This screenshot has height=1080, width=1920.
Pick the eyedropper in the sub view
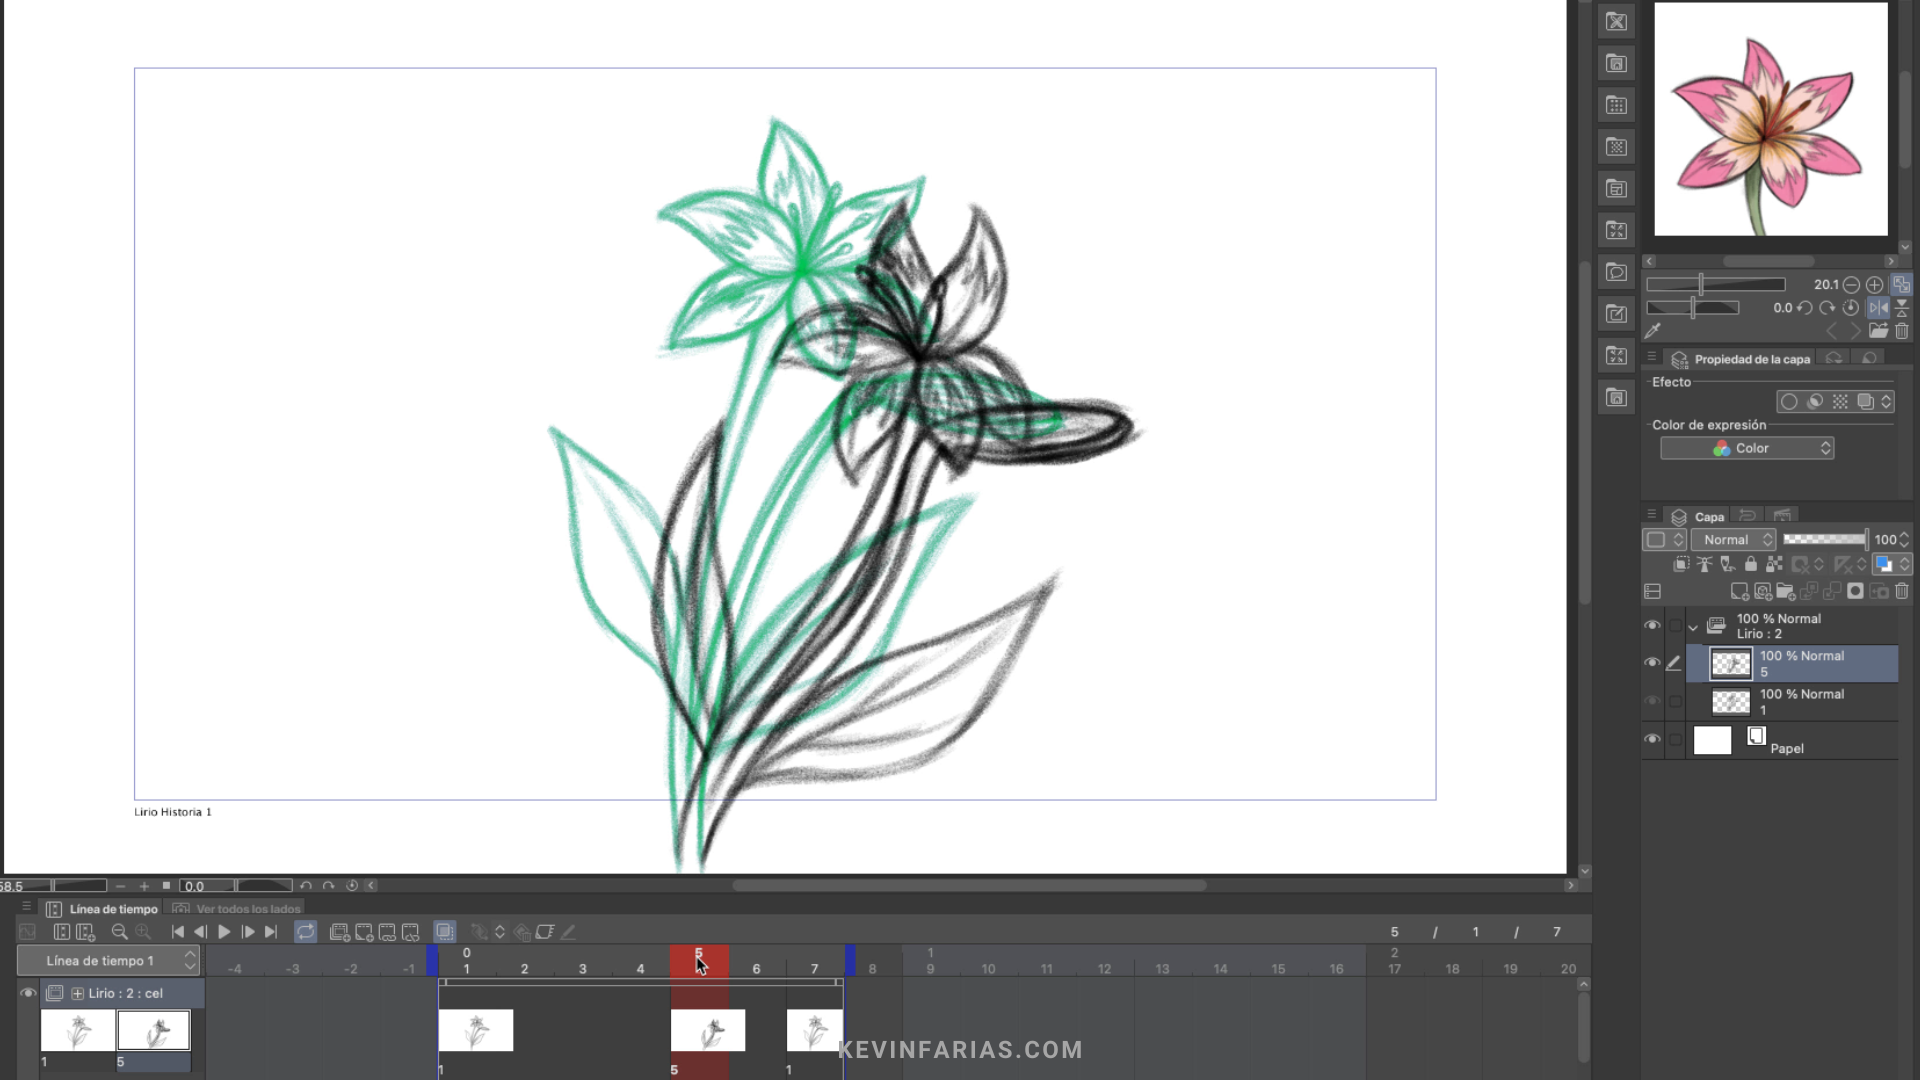click(1653, 331)
